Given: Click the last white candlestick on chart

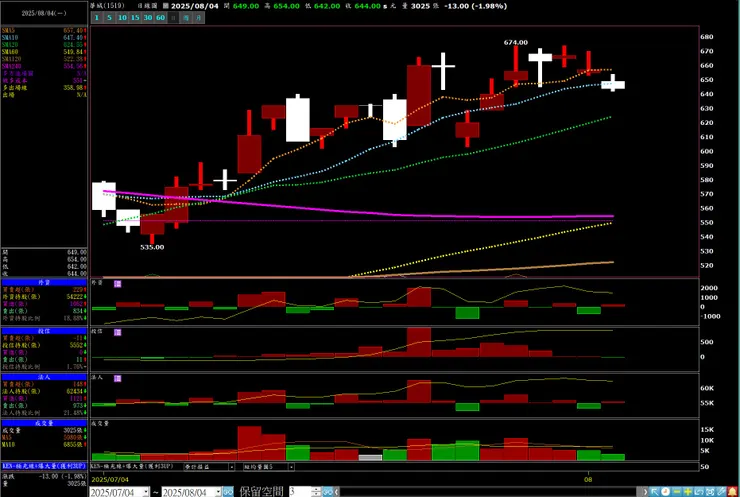Looking at the screenshot, I should point(613,84).
